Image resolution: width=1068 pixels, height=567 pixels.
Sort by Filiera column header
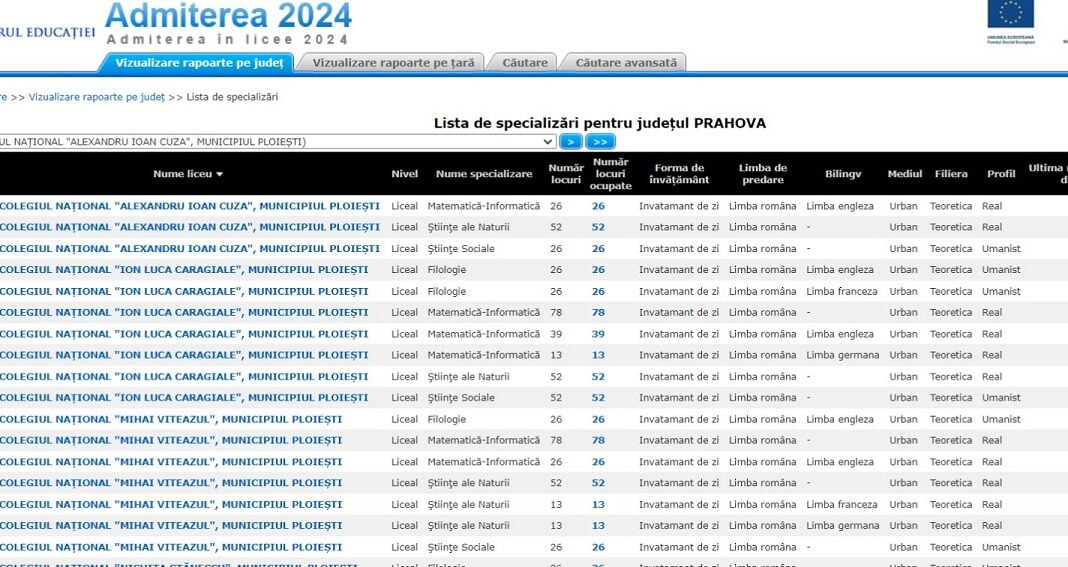(951, 174)
